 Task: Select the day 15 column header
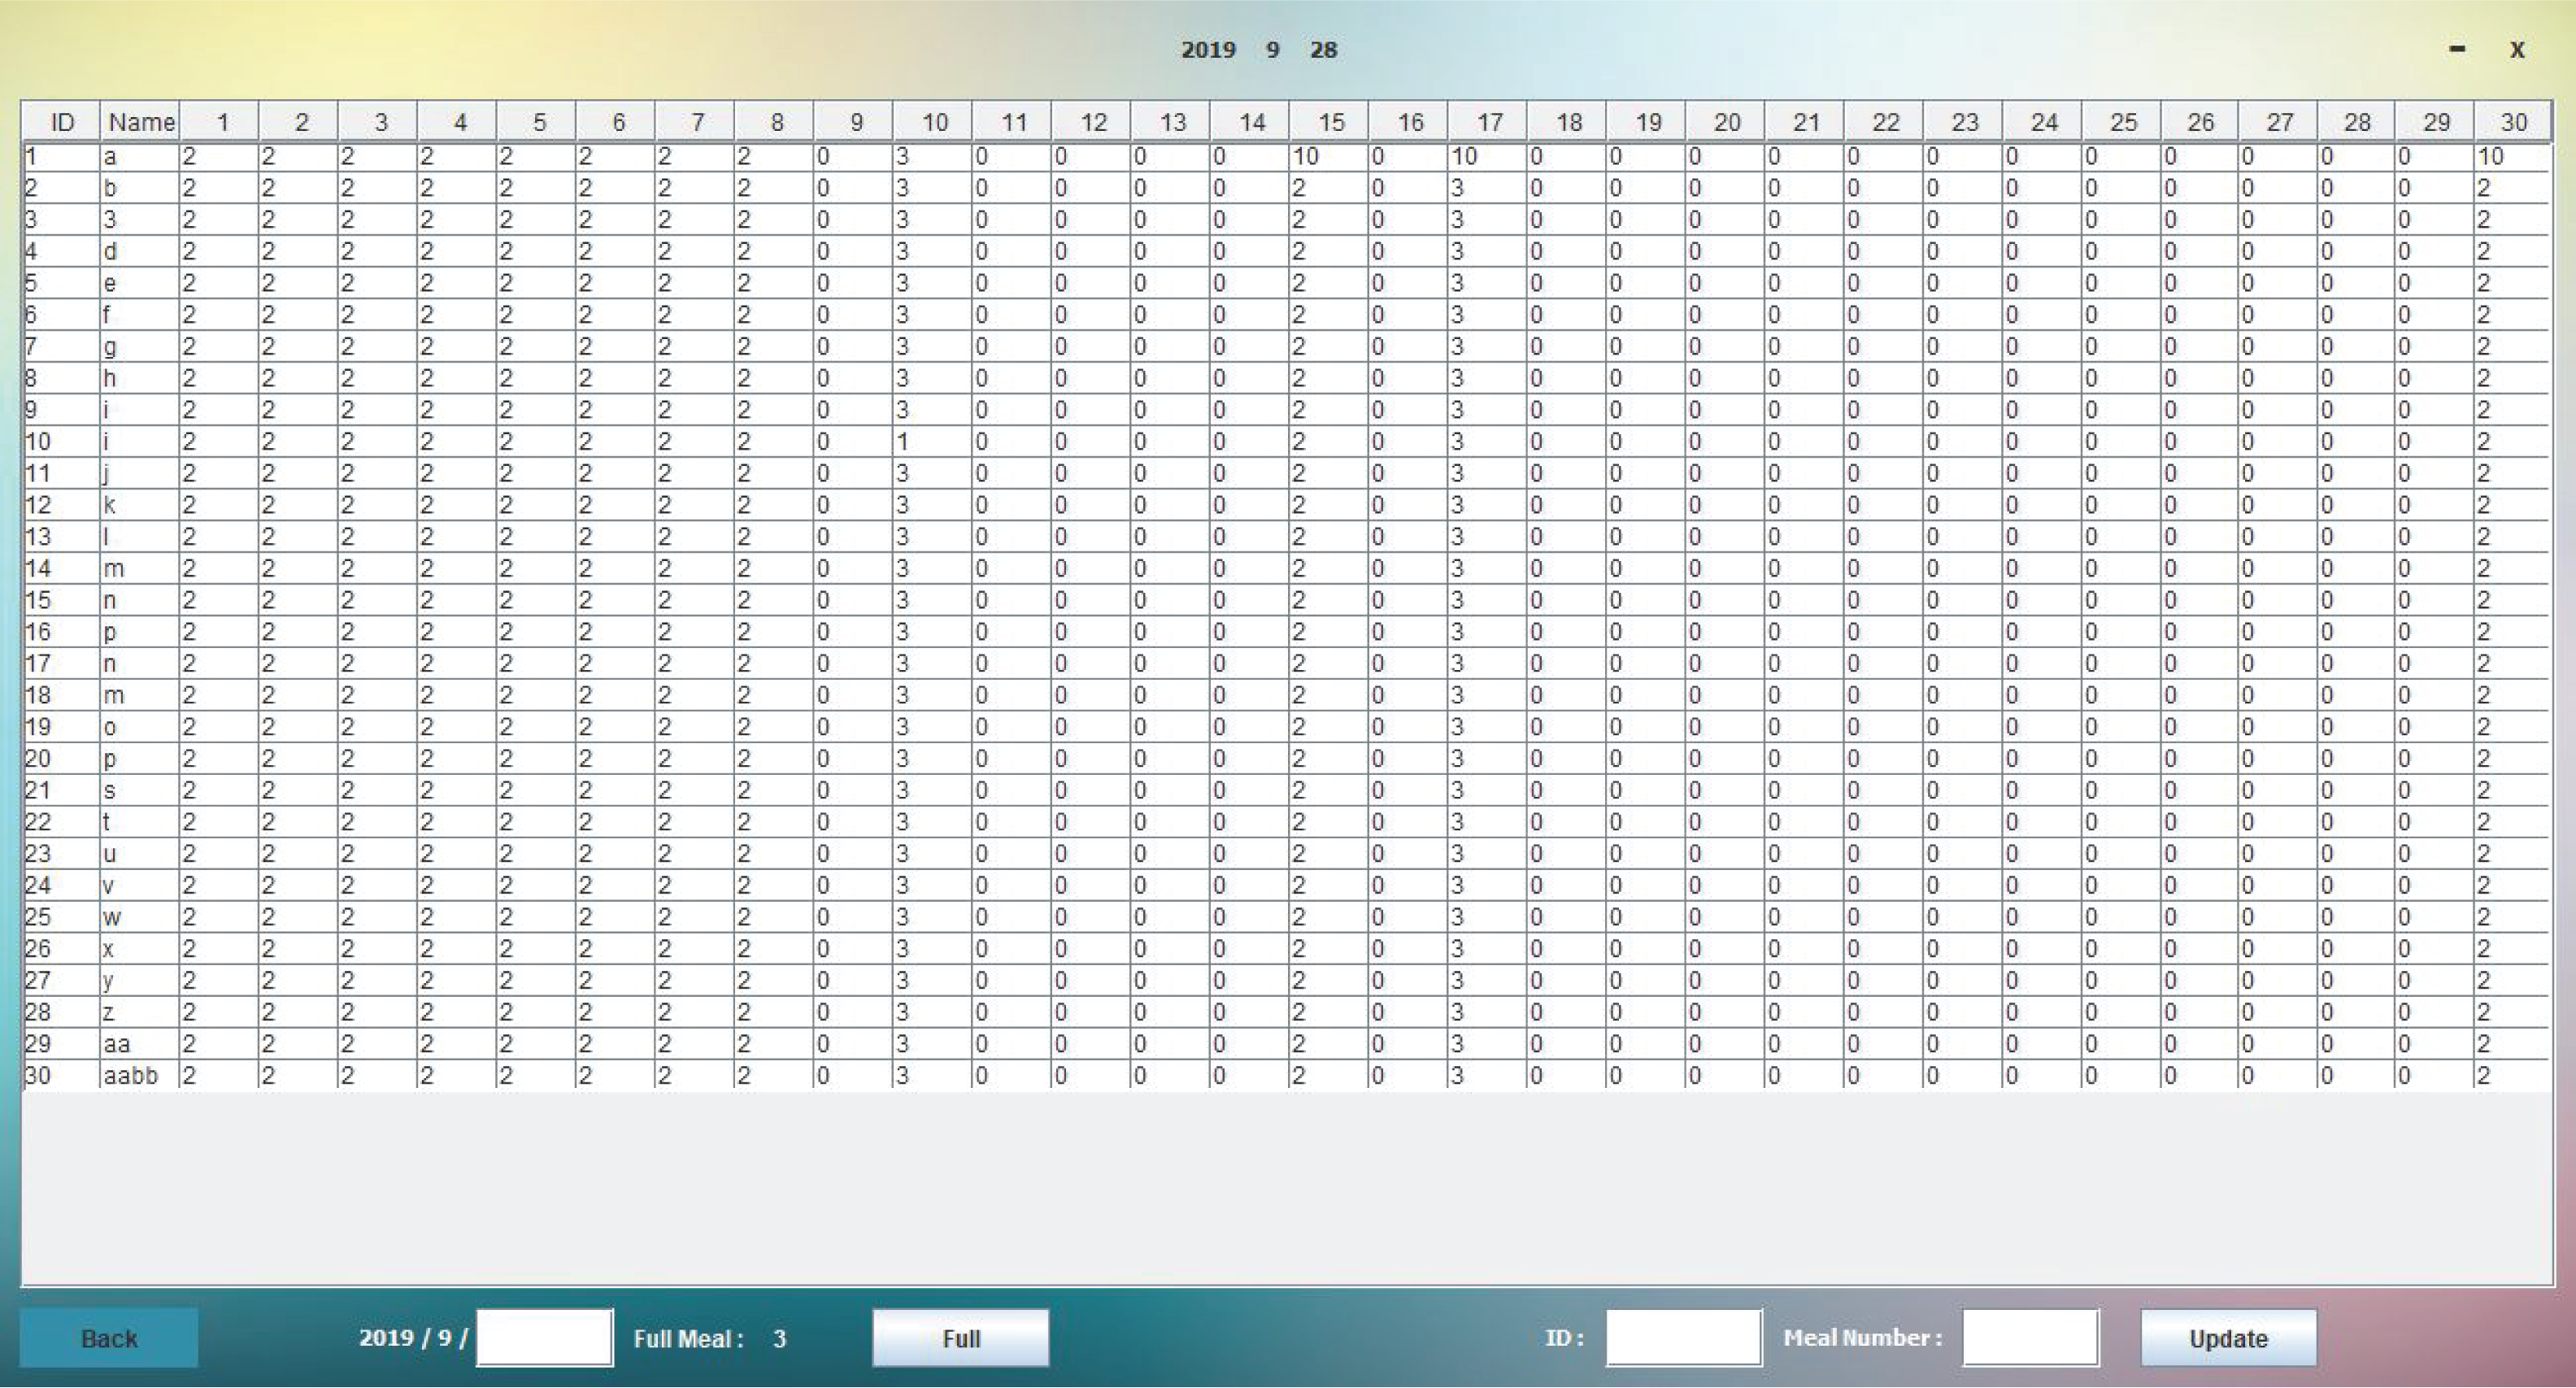(1330, 122)
